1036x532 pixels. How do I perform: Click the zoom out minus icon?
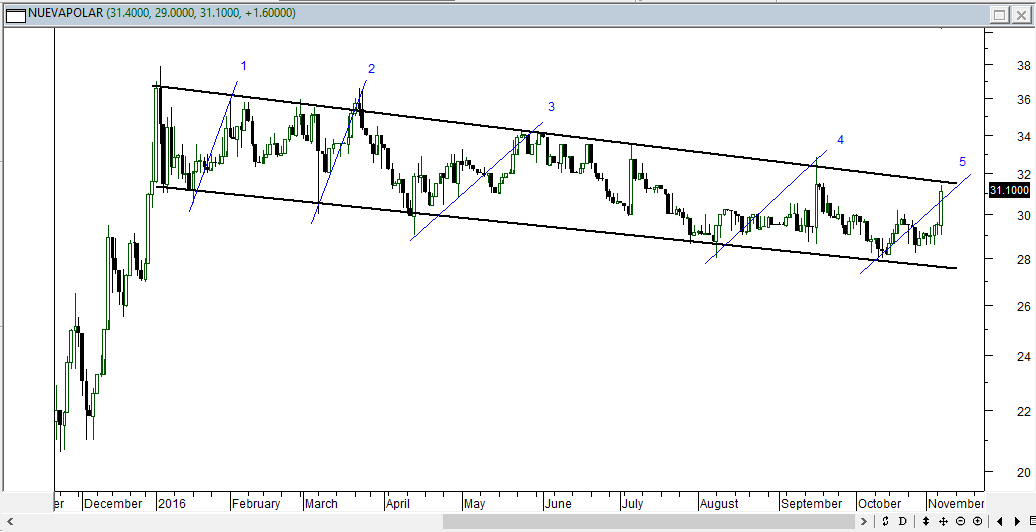coord(961,521)
